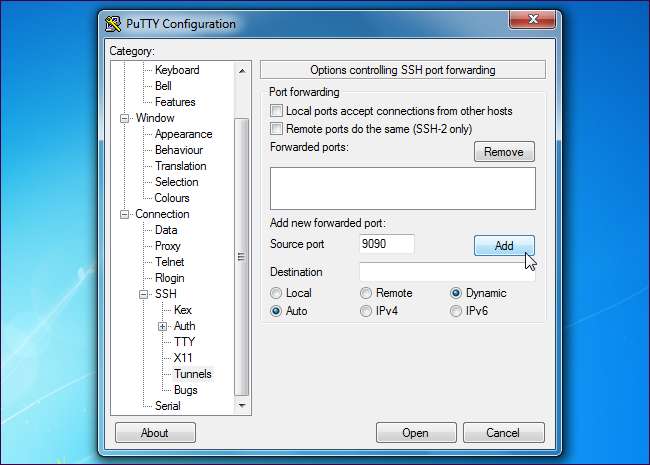
Task: Close the PuTTY Configuration window
Action: (533, 20)
